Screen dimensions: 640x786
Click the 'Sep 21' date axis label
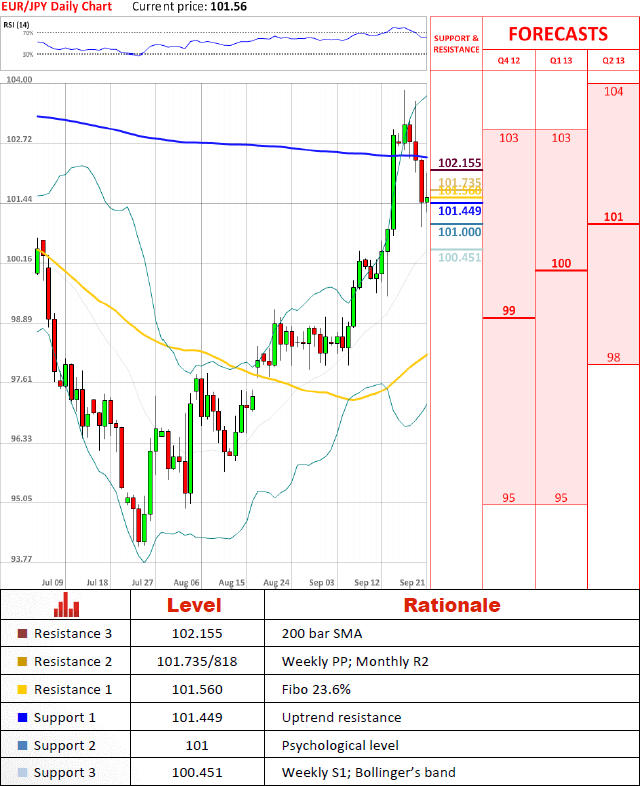[x=412, y=582]
